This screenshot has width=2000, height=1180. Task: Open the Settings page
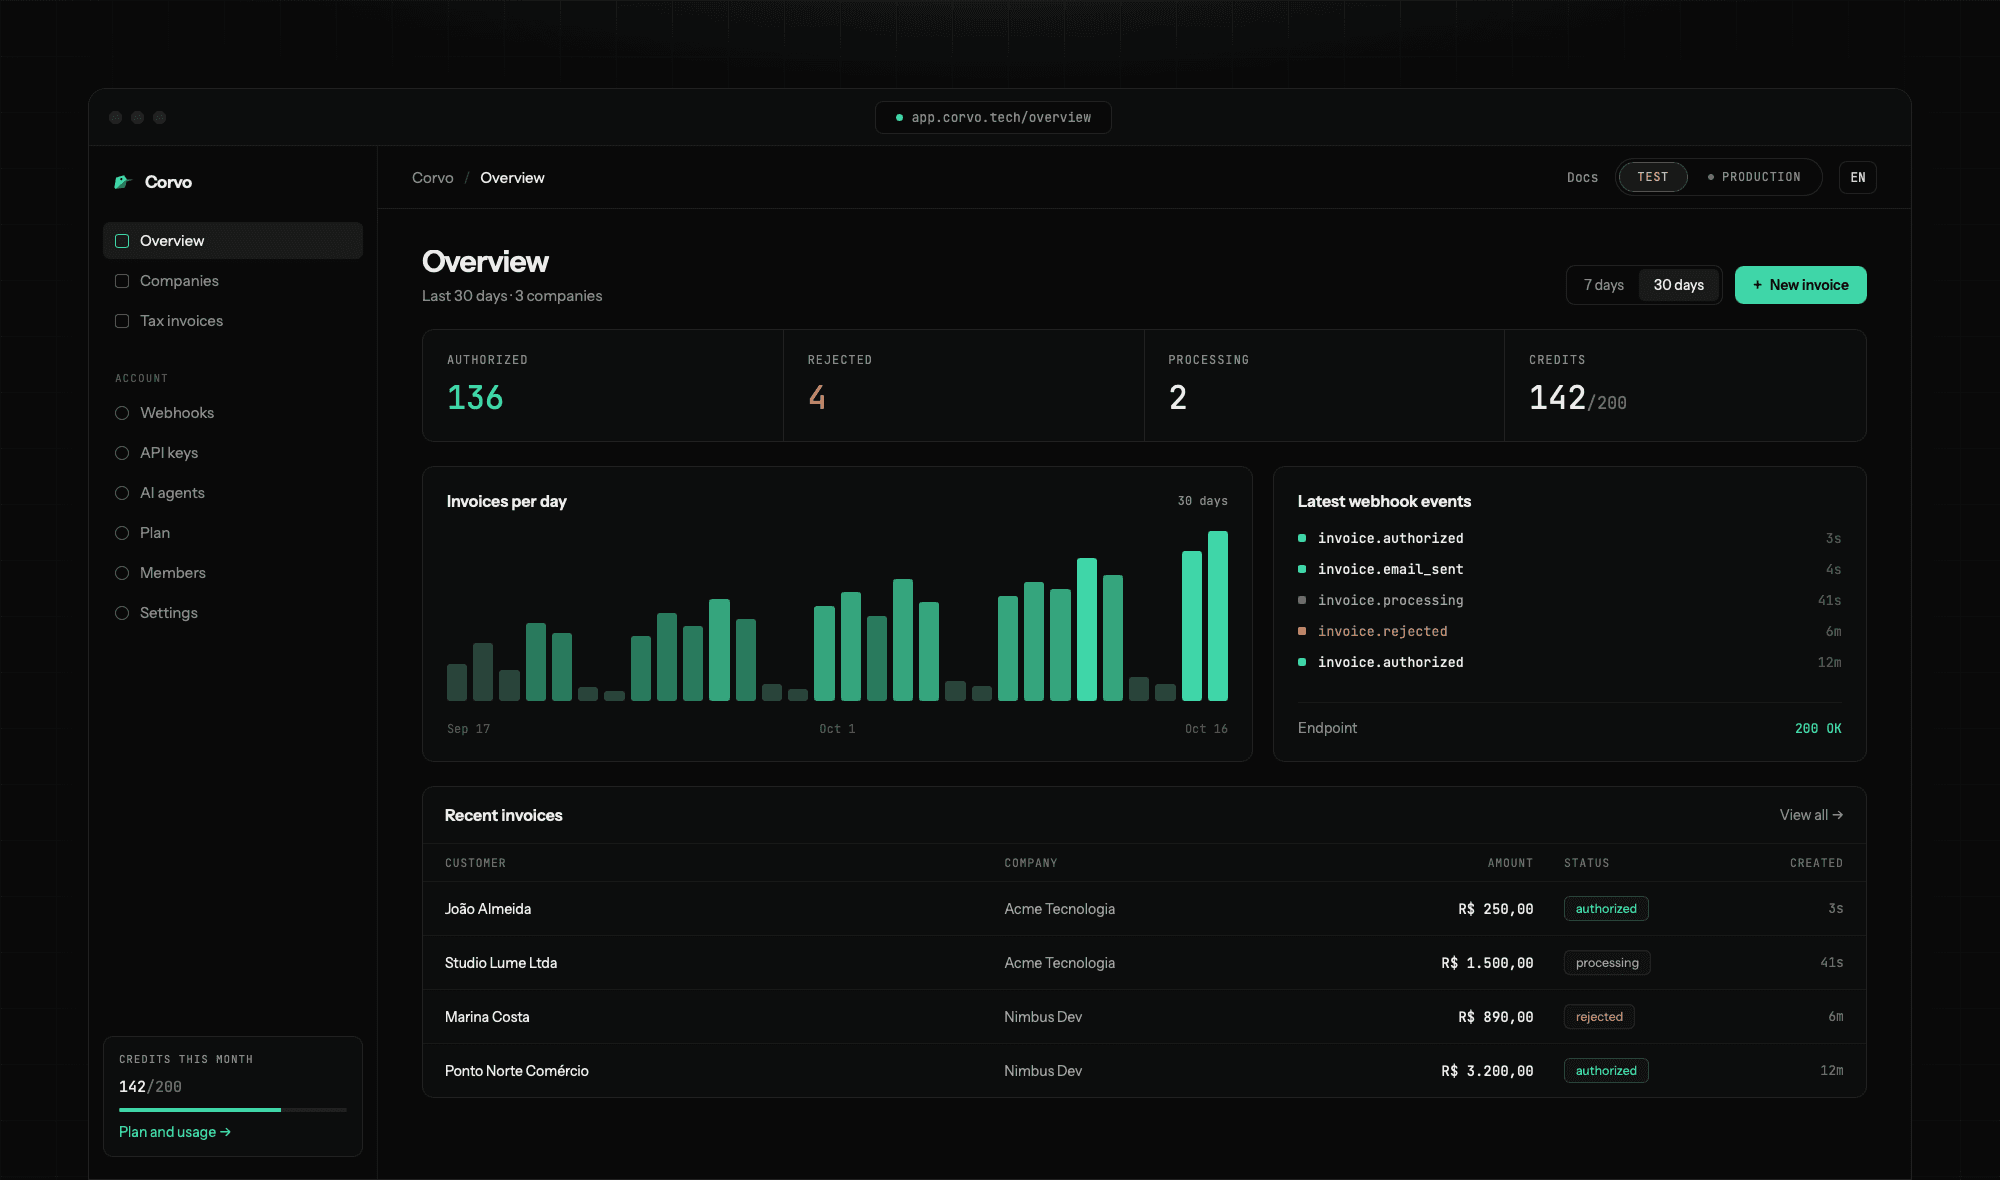tap(233, 613)
